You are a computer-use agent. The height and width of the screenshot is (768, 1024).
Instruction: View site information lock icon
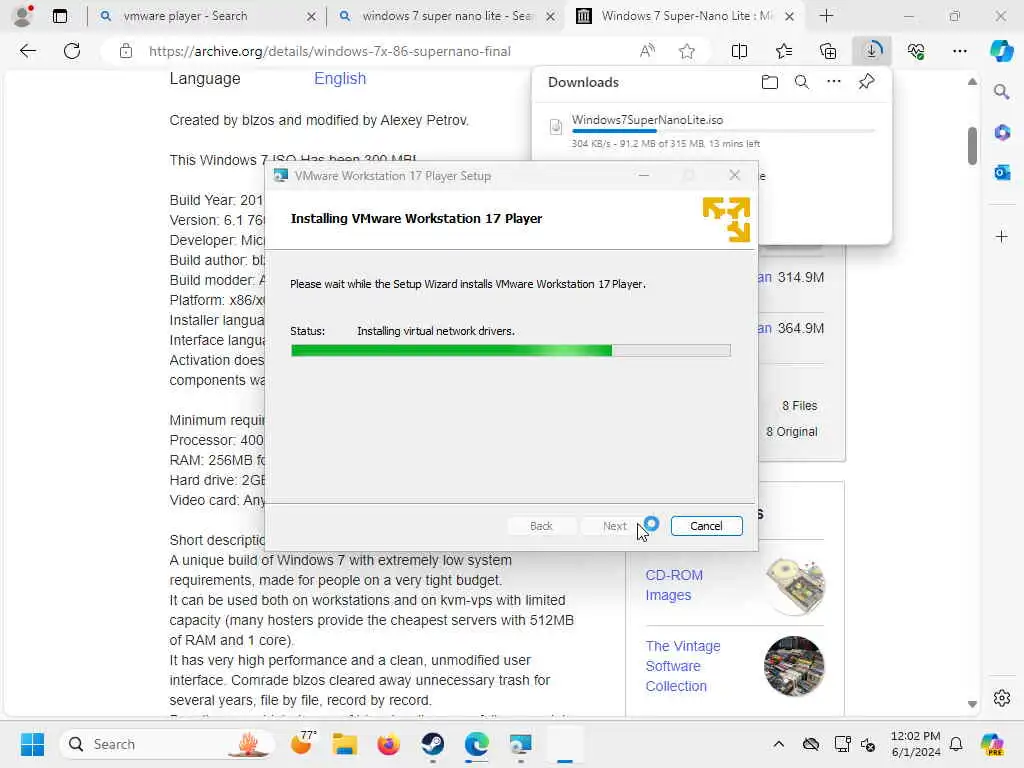[126, 51]
